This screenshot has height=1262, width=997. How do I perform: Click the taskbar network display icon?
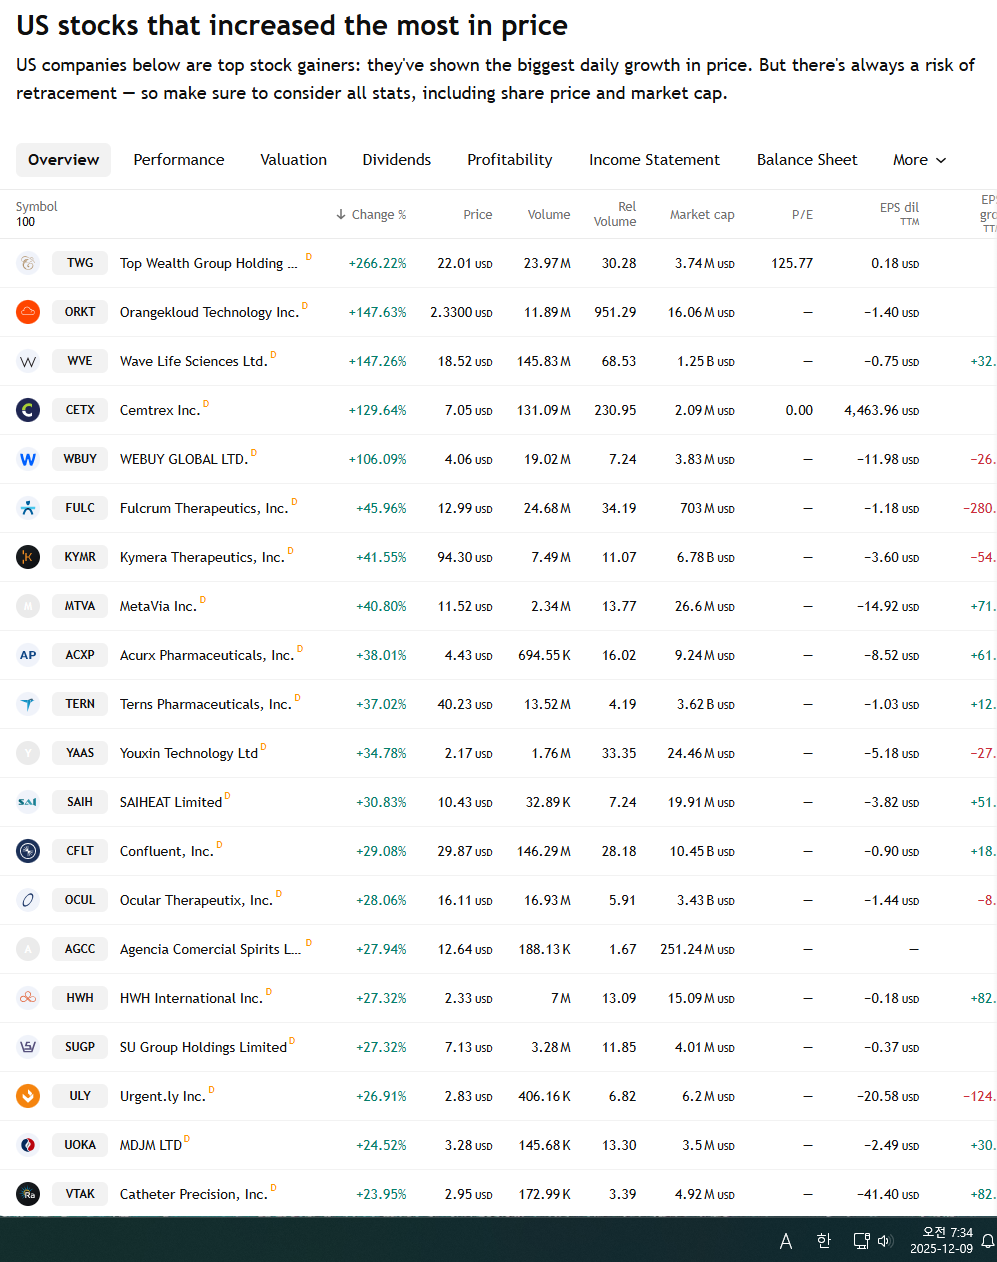(x=861, y=1241)
